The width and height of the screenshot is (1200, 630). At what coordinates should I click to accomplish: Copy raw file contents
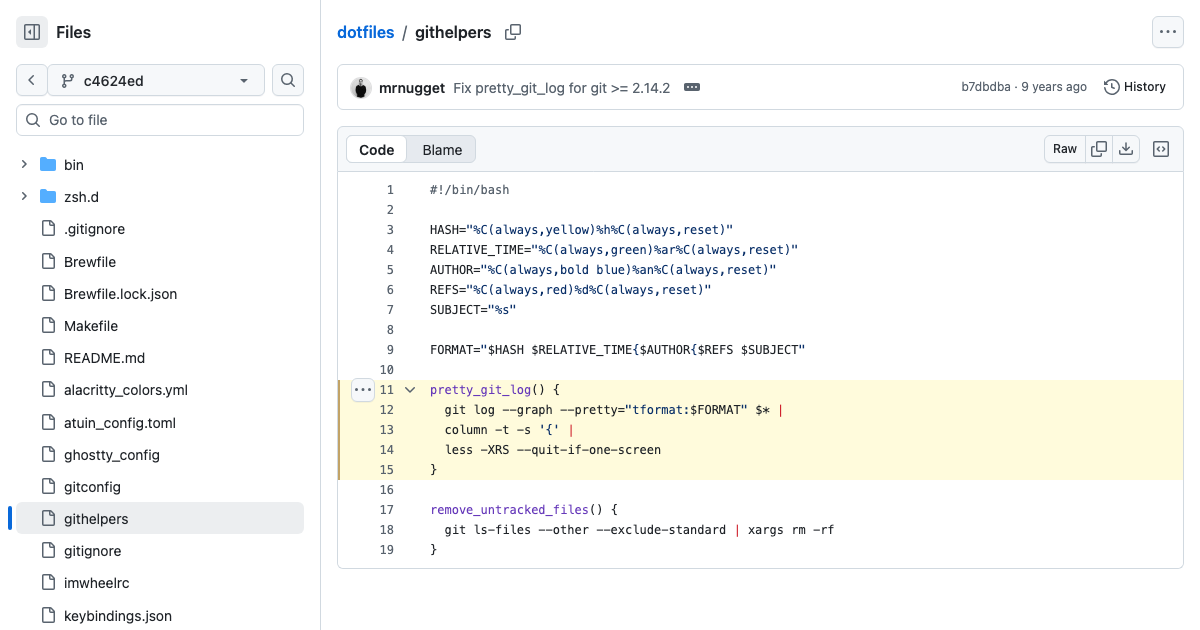[x=1099, y=149]
